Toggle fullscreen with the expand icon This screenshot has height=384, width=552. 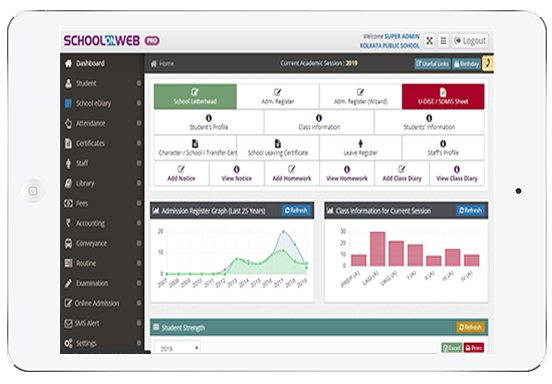[x=429, y=41]
